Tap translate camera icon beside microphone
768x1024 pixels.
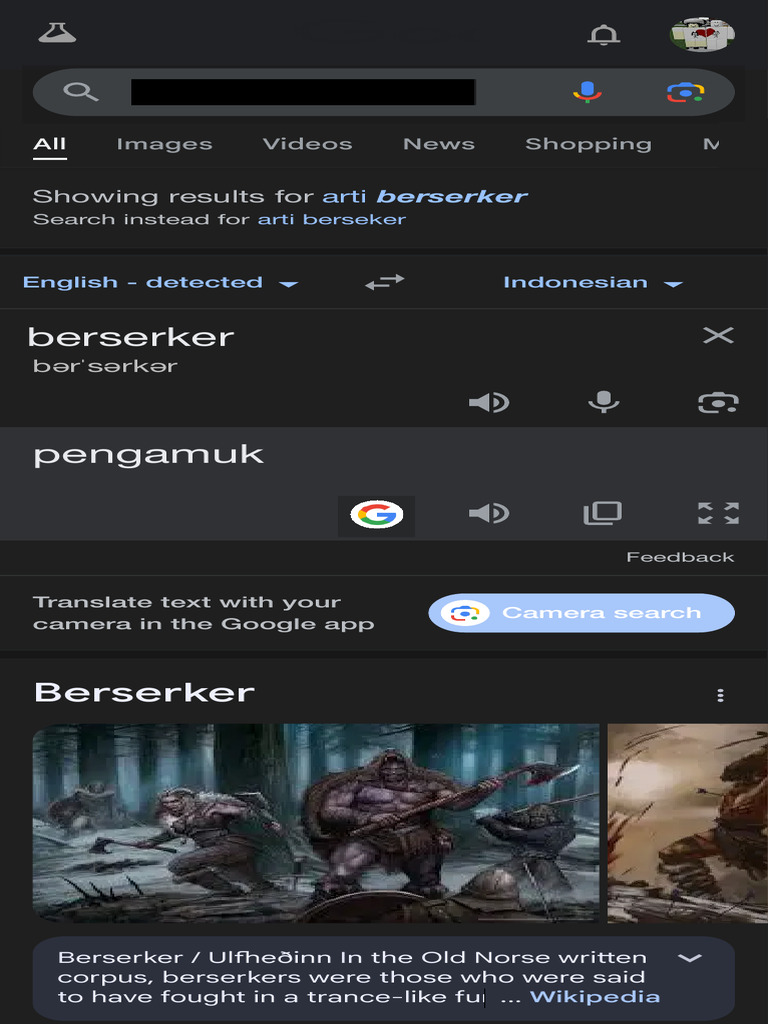[x=718, y=402]
